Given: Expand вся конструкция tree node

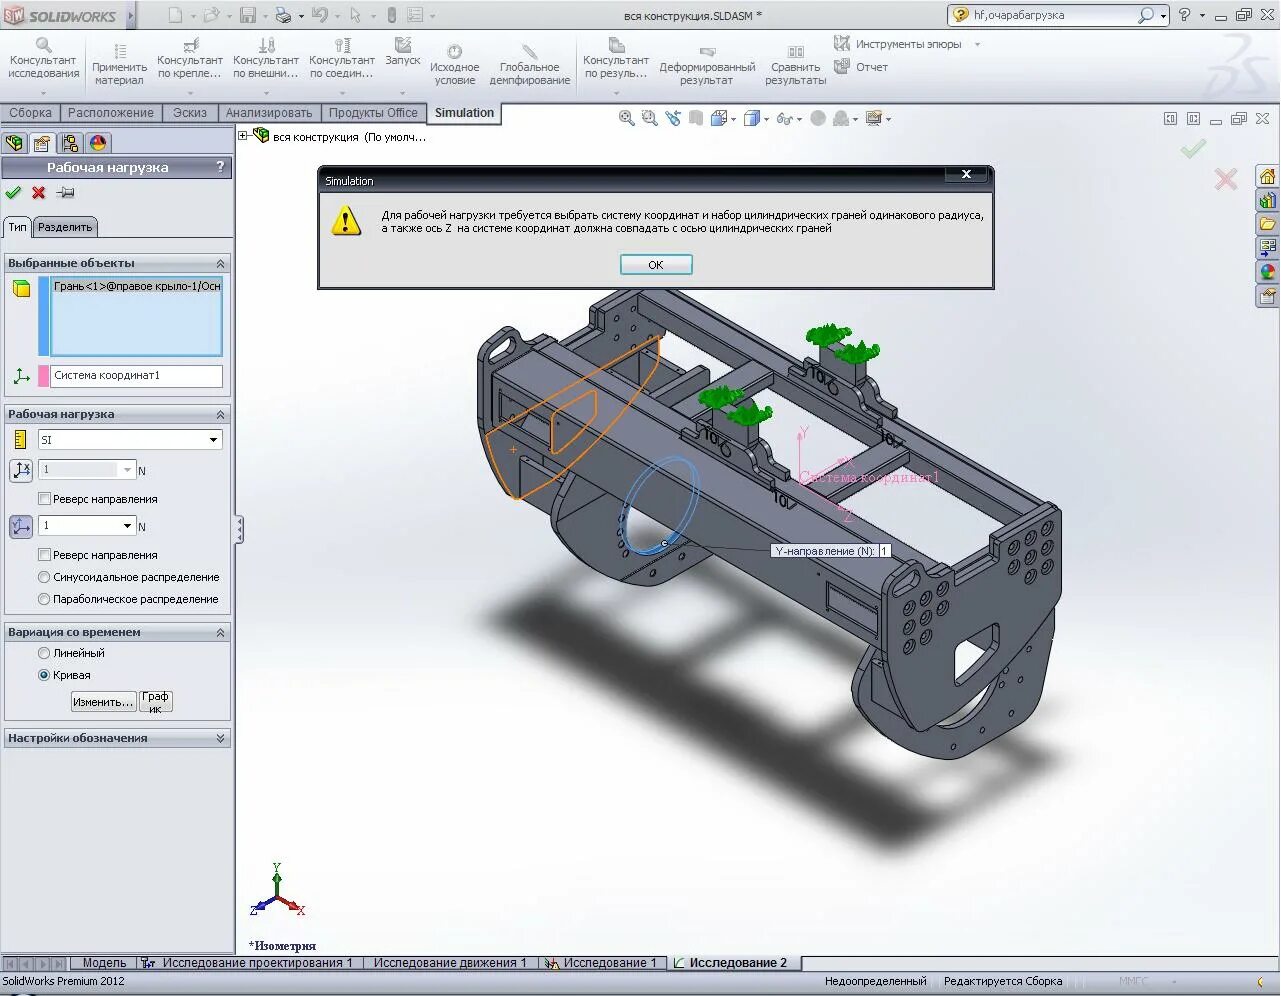Looking at the screenshot, I should pos(243,136).
